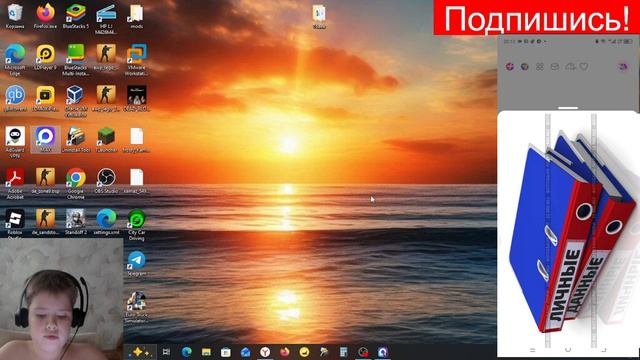
Task: Click the Подпишись! red banner
Action: [x=536, y=18]
